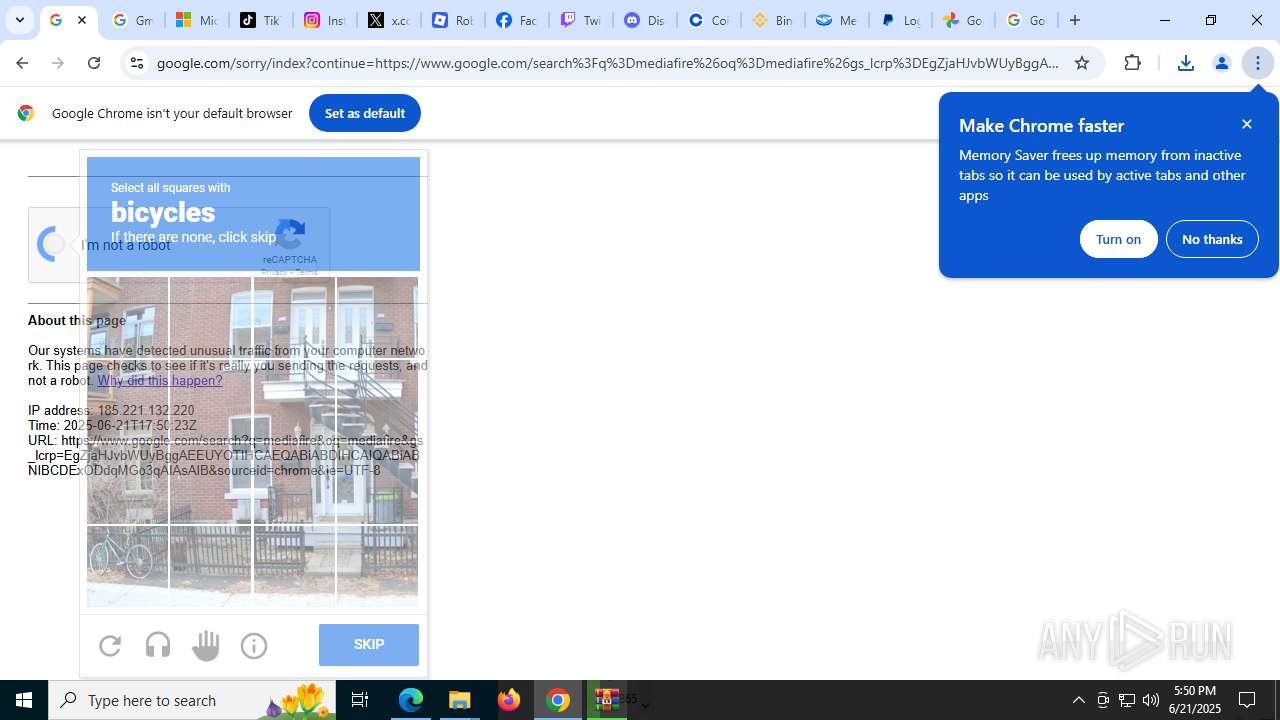
Task: Open Windows notification center
Action: point(1248,700)
